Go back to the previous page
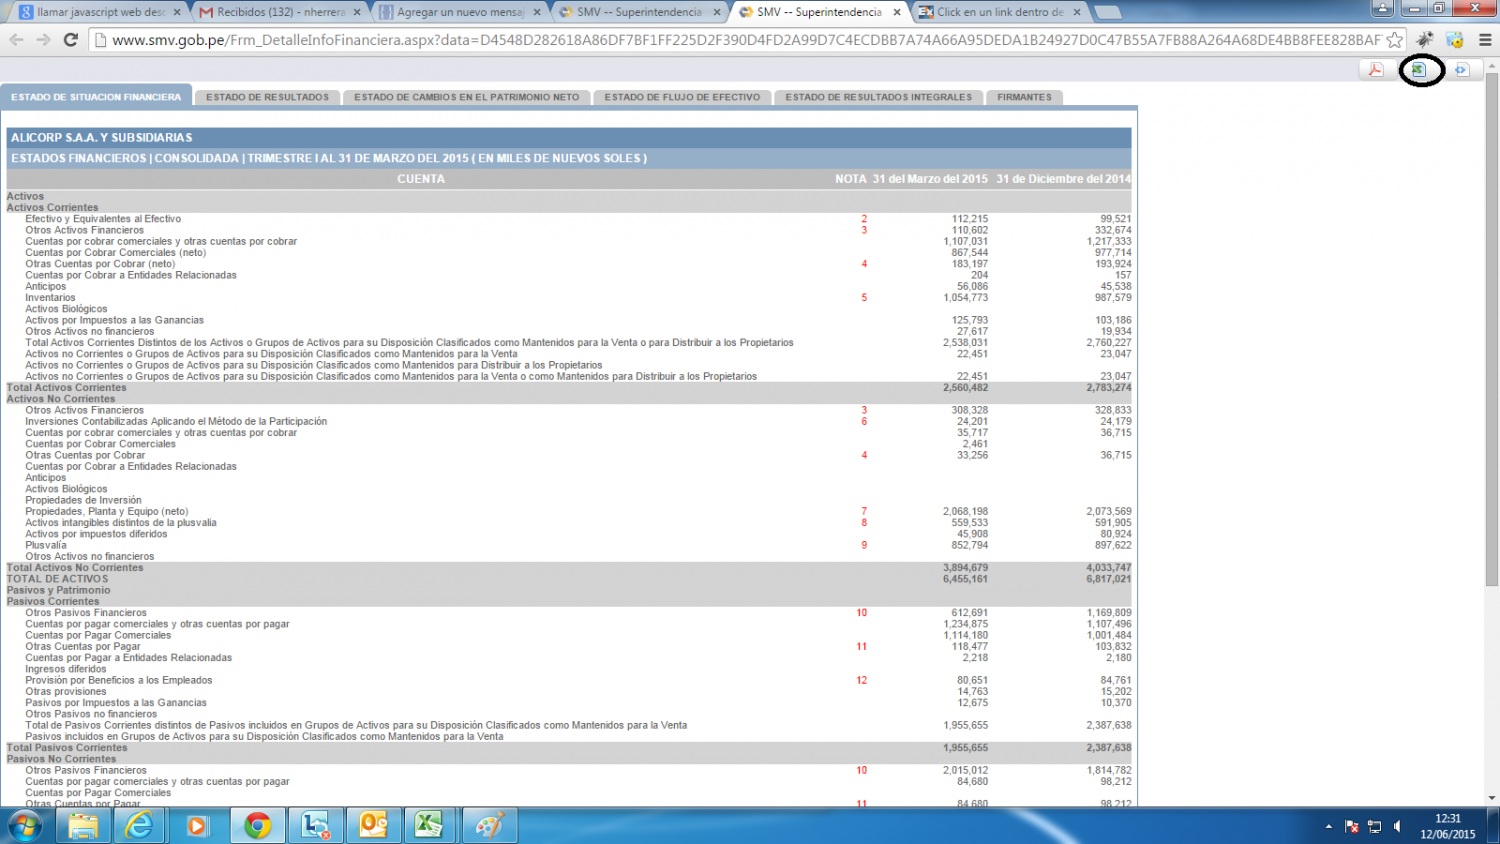 coord(16,40)
